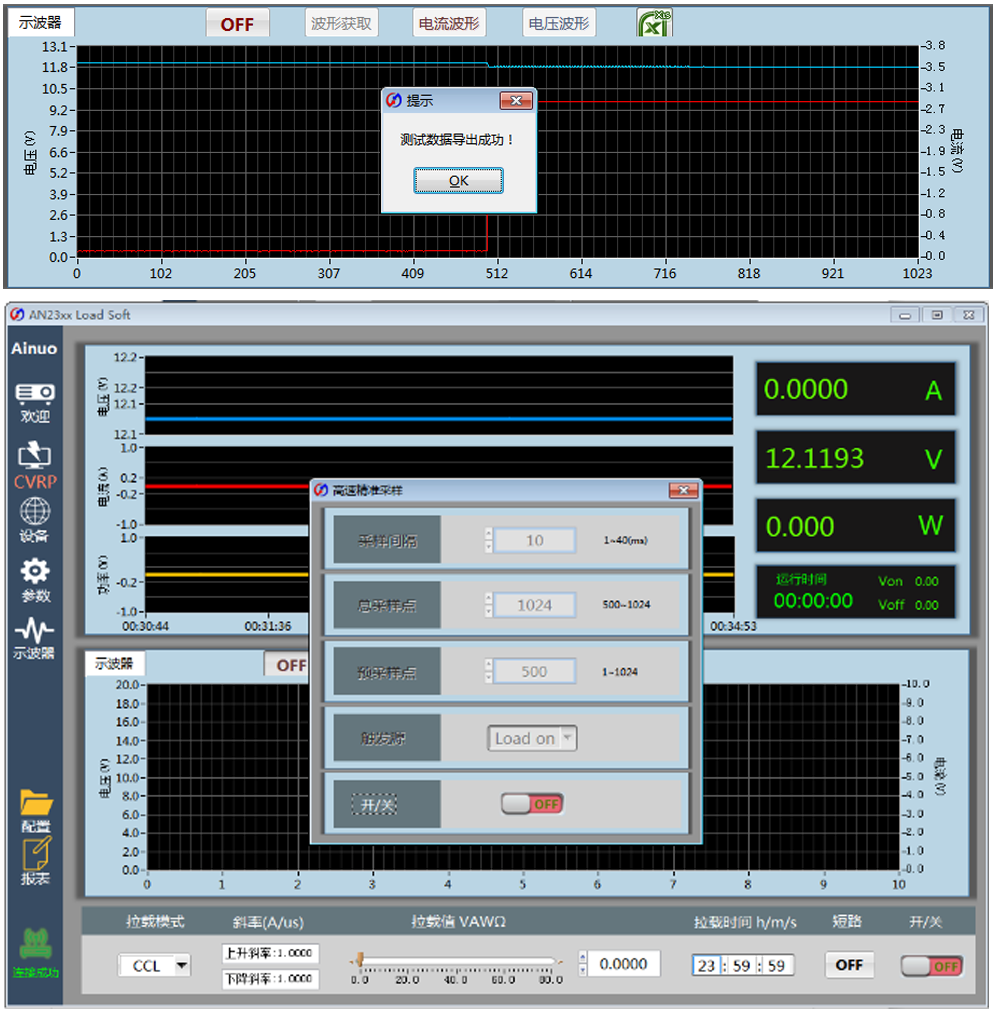Click OK in the export success dialog

tap(458, 181)
